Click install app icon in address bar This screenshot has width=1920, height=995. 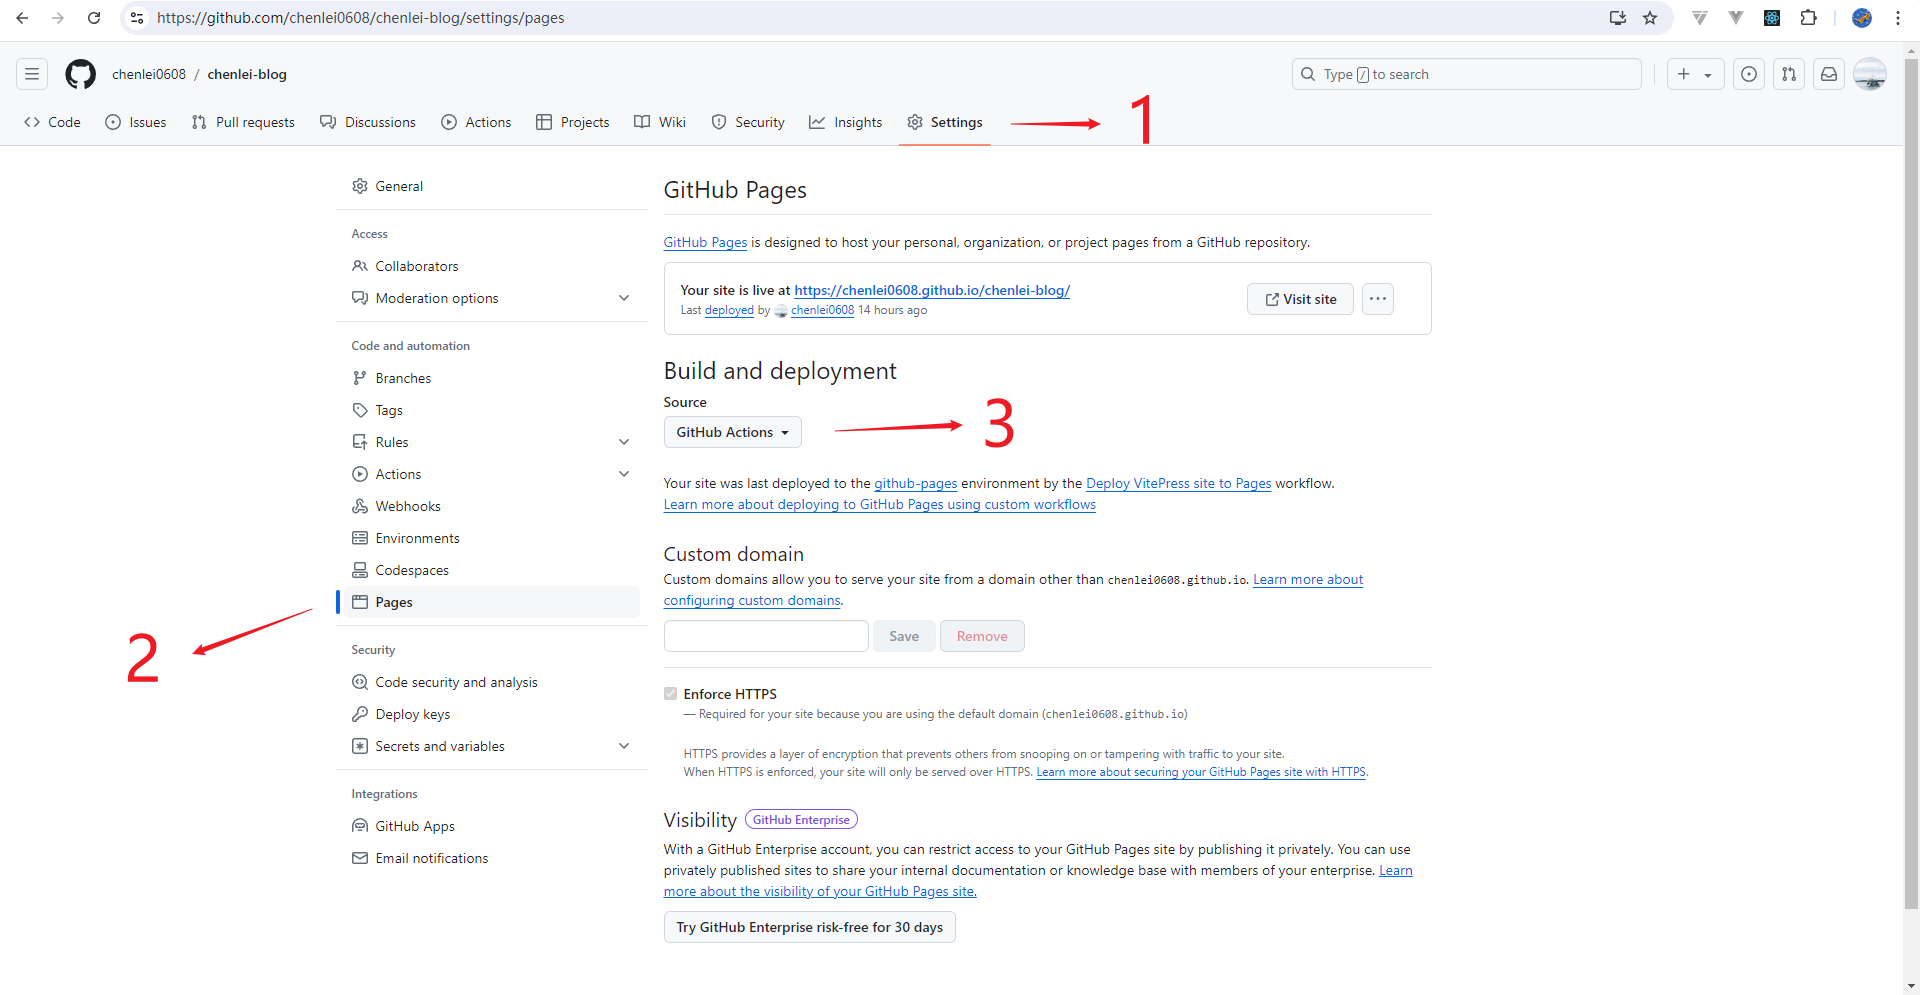[1617, 18]
